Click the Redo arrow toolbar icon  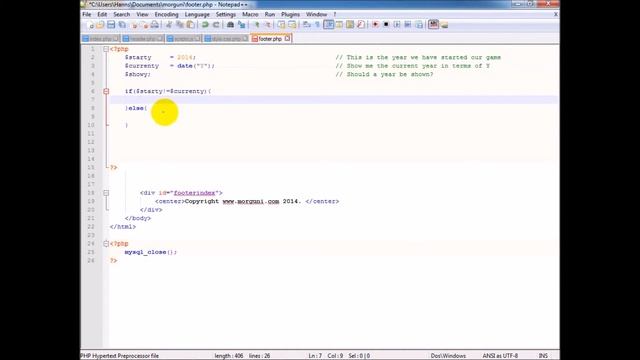[216, 25]
